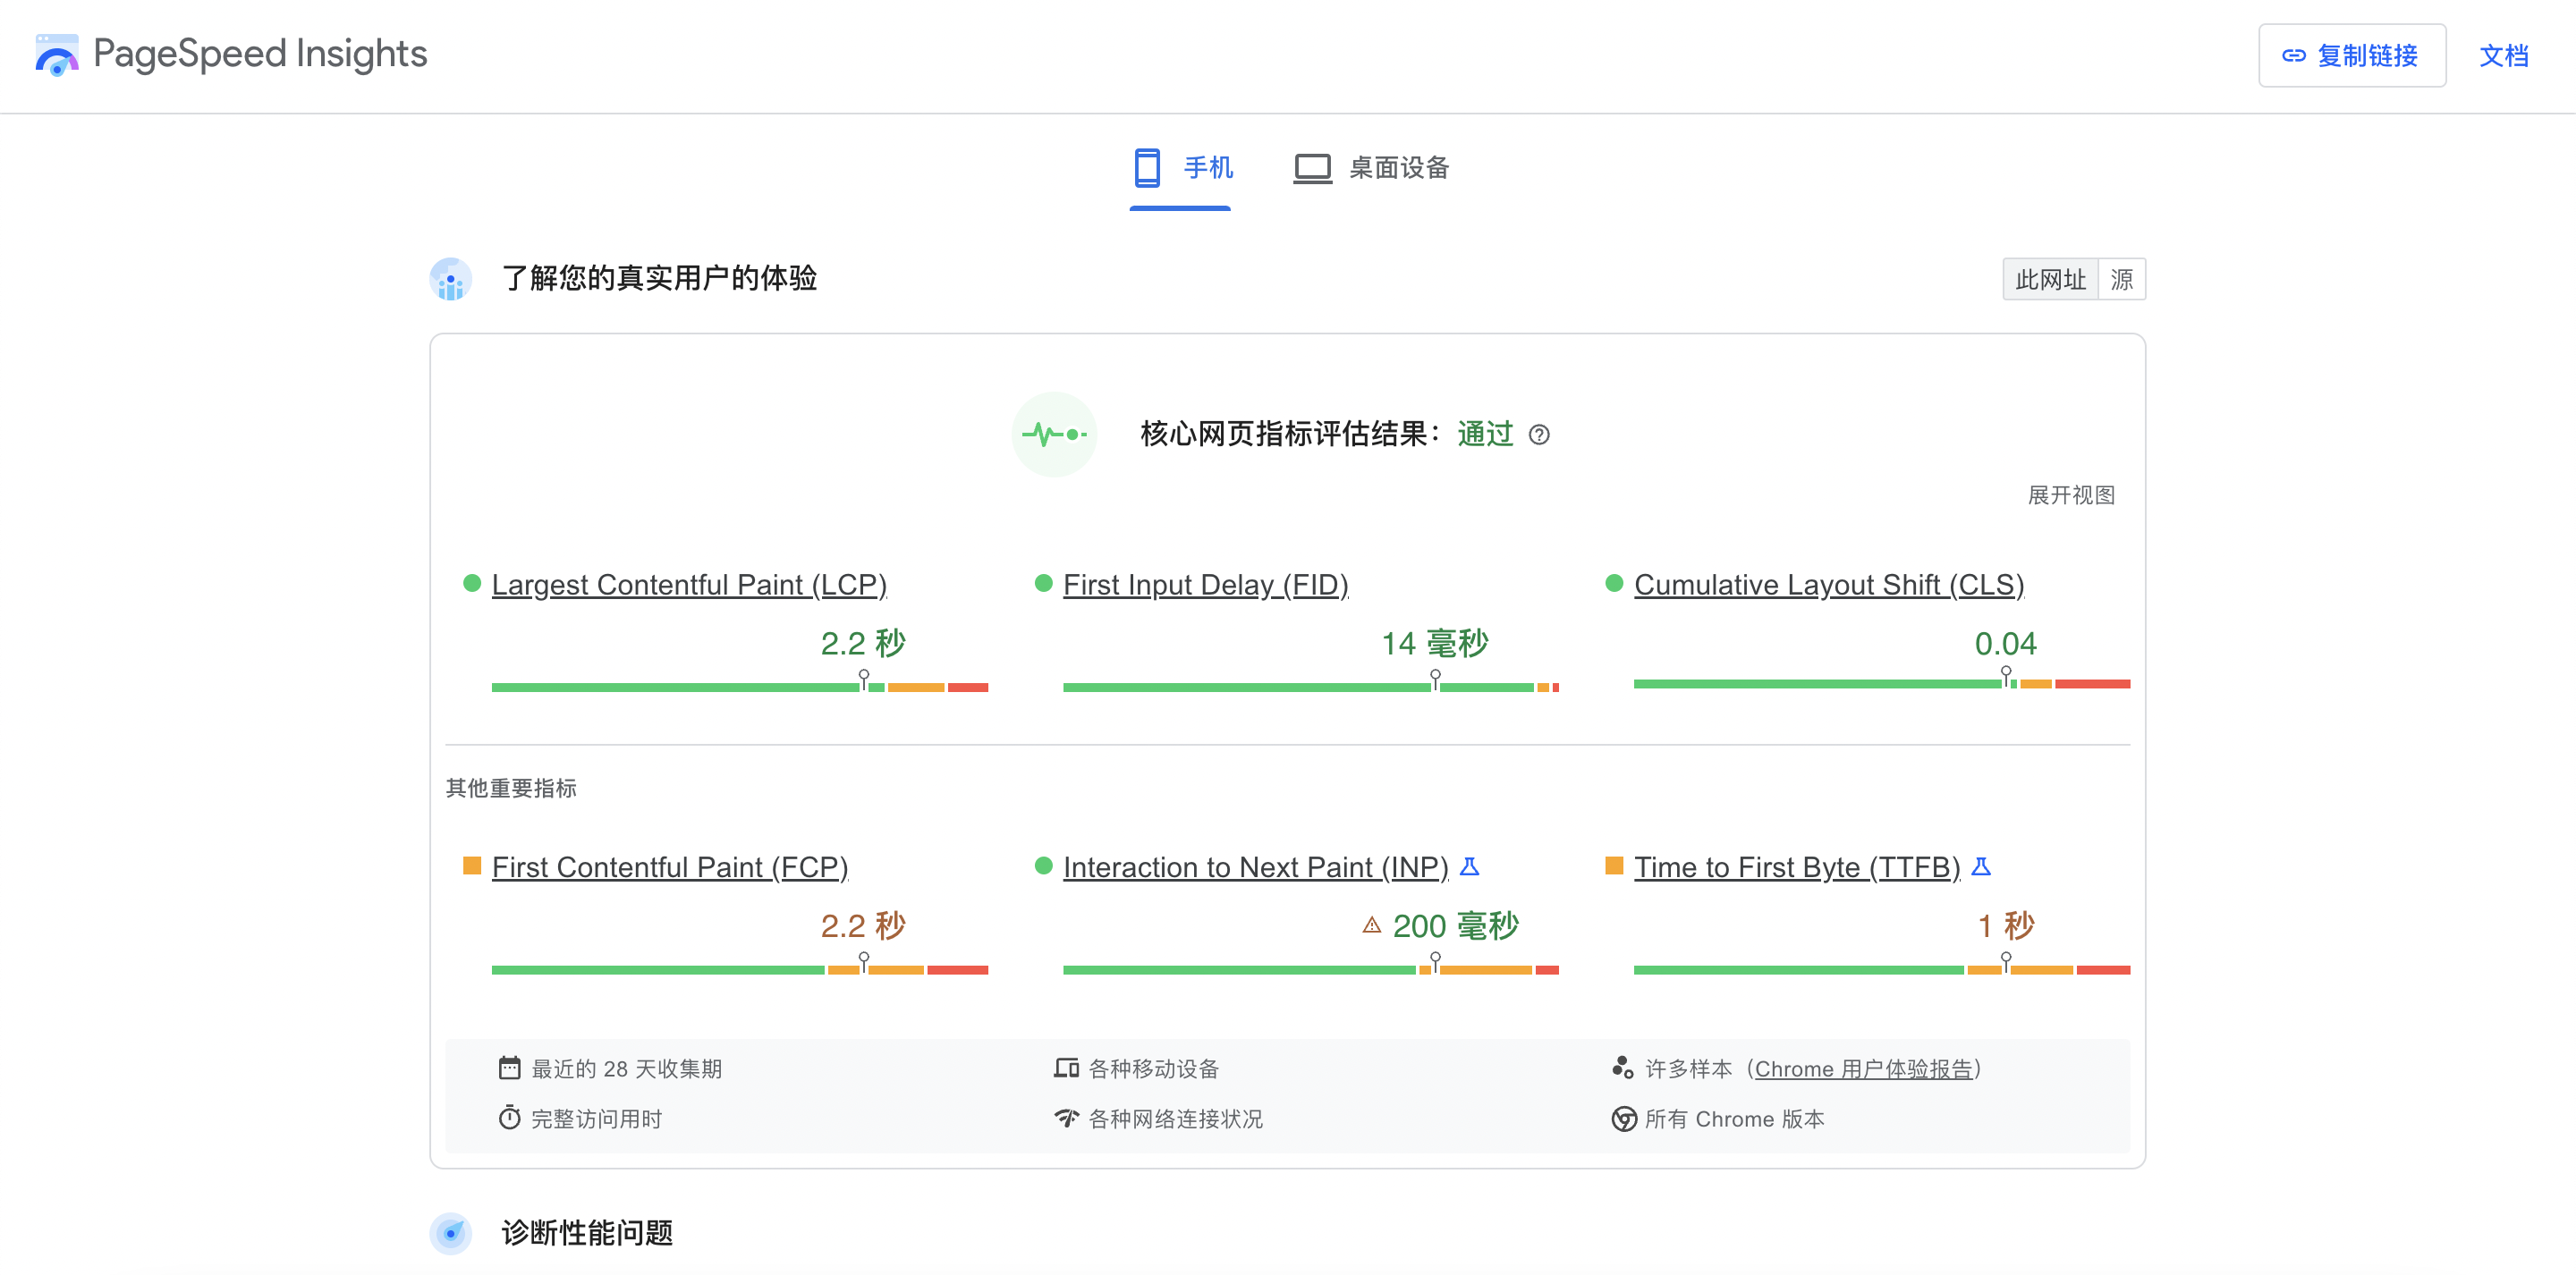
Task: Click the 复制链接 button
Action: click(x=2352, y=56)
